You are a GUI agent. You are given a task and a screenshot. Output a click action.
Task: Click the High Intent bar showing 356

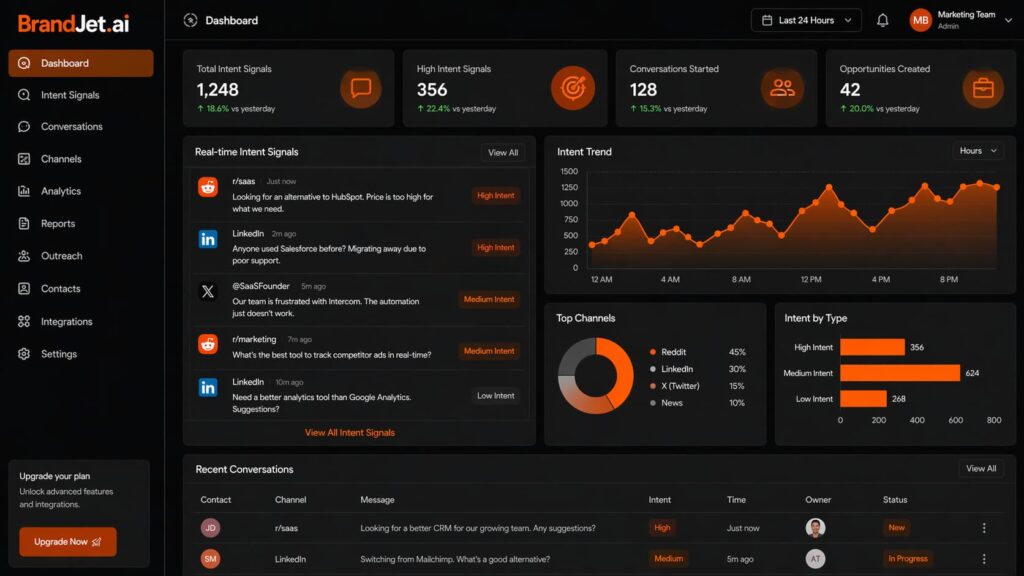[872, 347]
